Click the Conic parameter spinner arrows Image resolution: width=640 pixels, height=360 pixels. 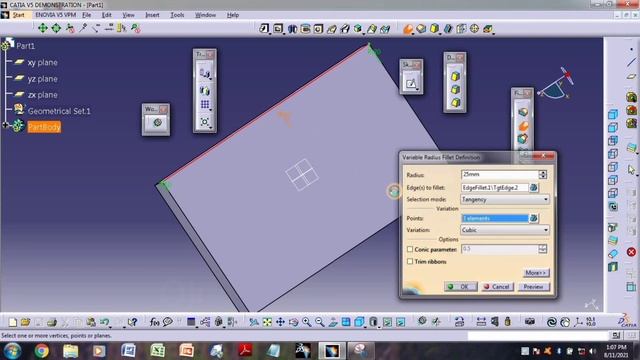542,249
